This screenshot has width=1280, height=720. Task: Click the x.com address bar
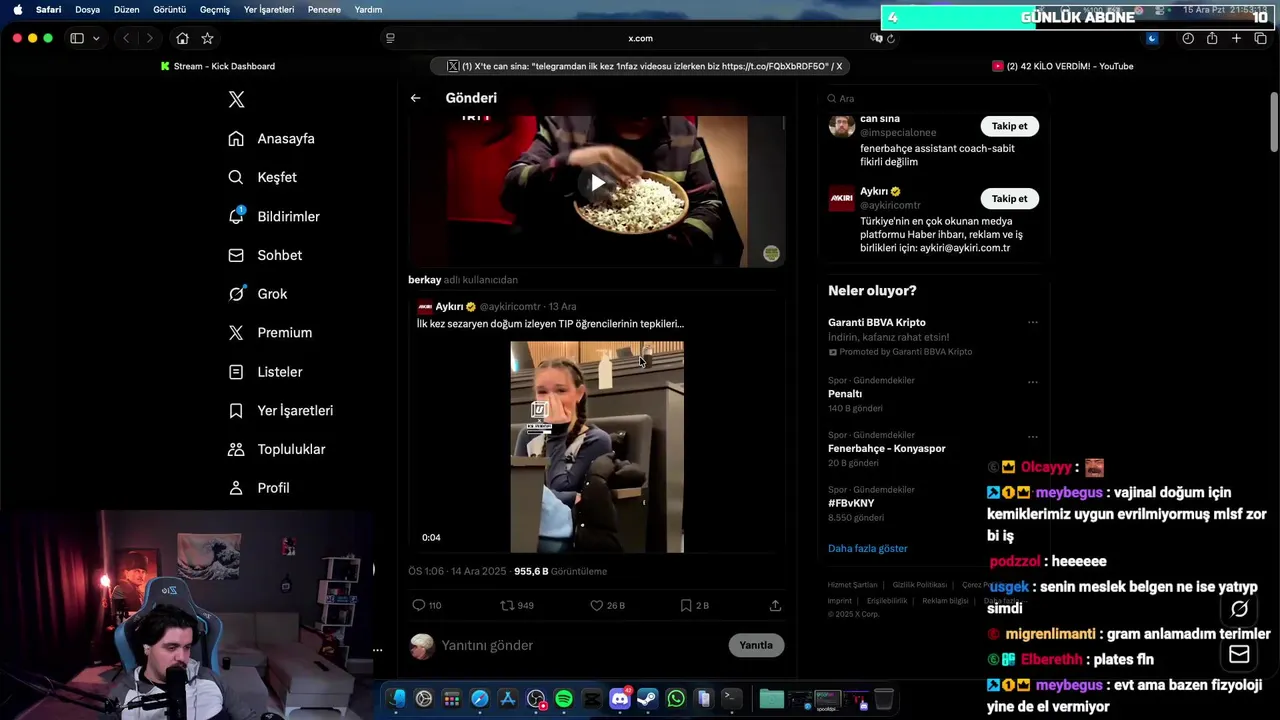(640, 38)
